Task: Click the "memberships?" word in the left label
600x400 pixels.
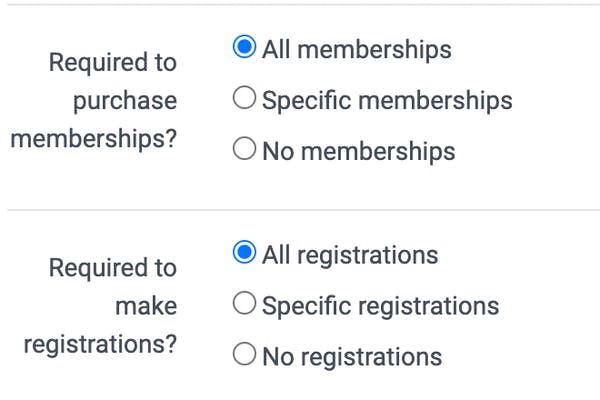Action: [x=94, y=138]
